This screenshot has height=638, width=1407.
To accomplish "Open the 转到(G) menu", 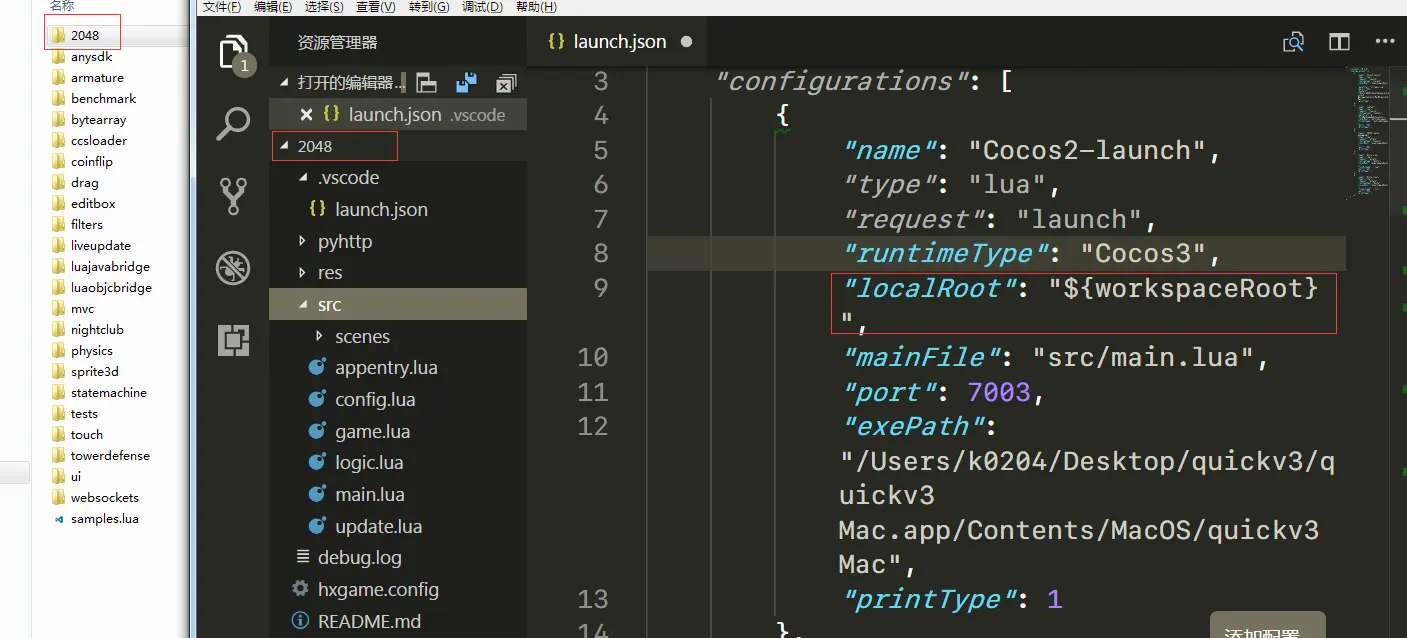I will [x=429, y=7].
